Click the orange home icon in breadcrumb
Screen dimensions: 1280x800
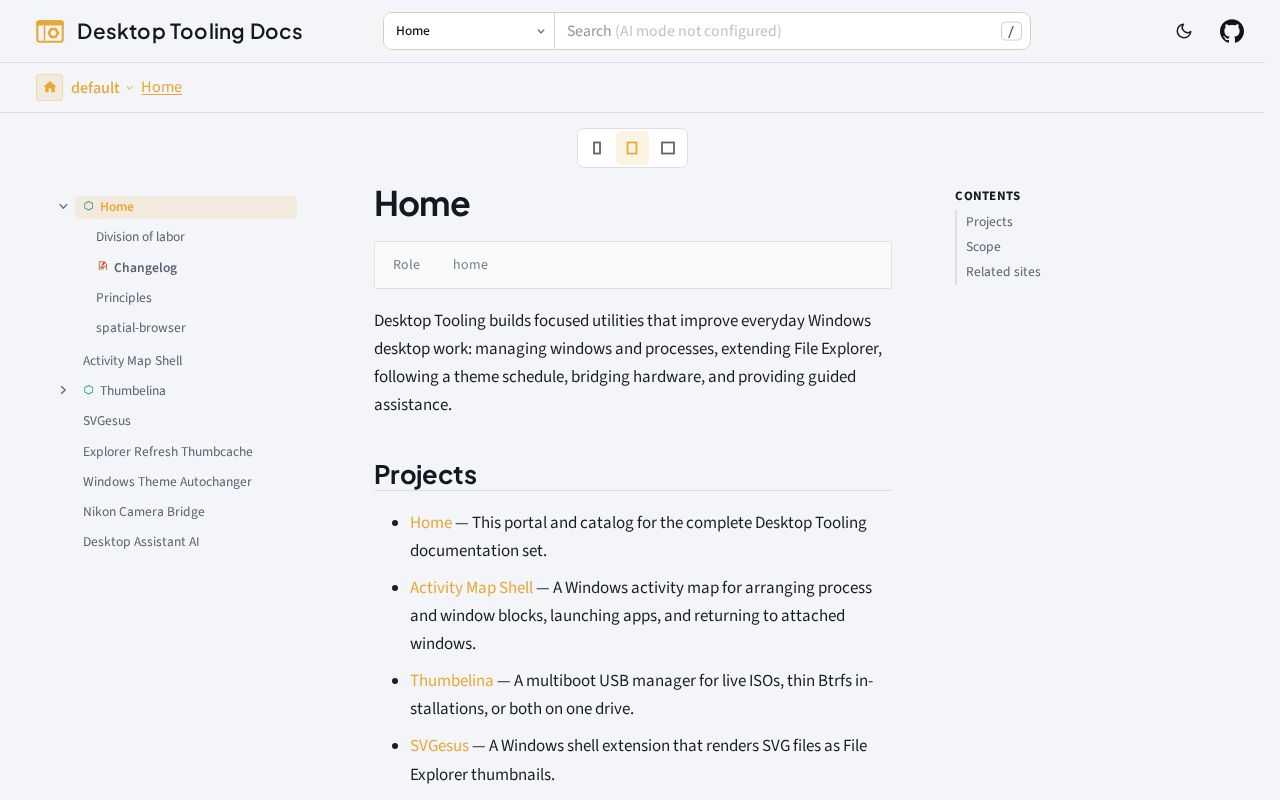tap(49, 87)
